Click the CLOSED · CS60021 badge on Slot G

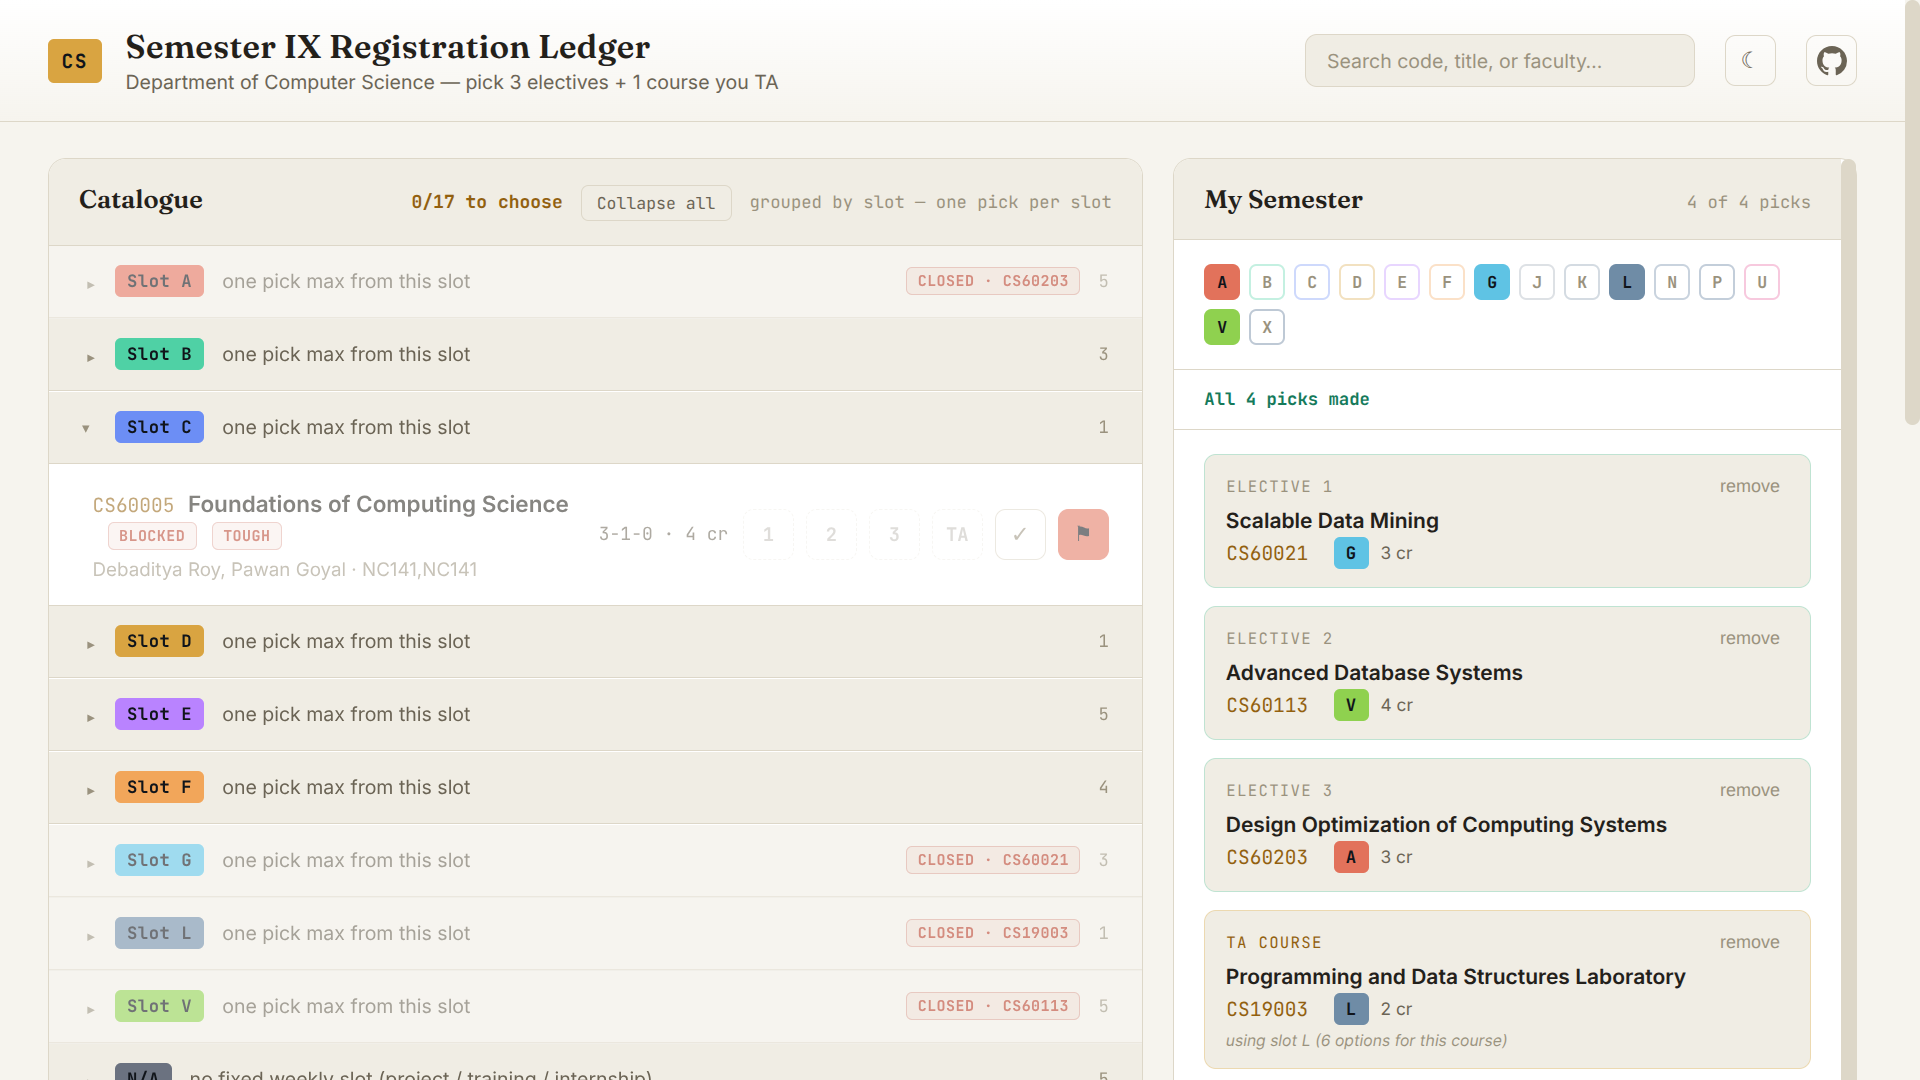pyautogui.click(x=993, y=860)
